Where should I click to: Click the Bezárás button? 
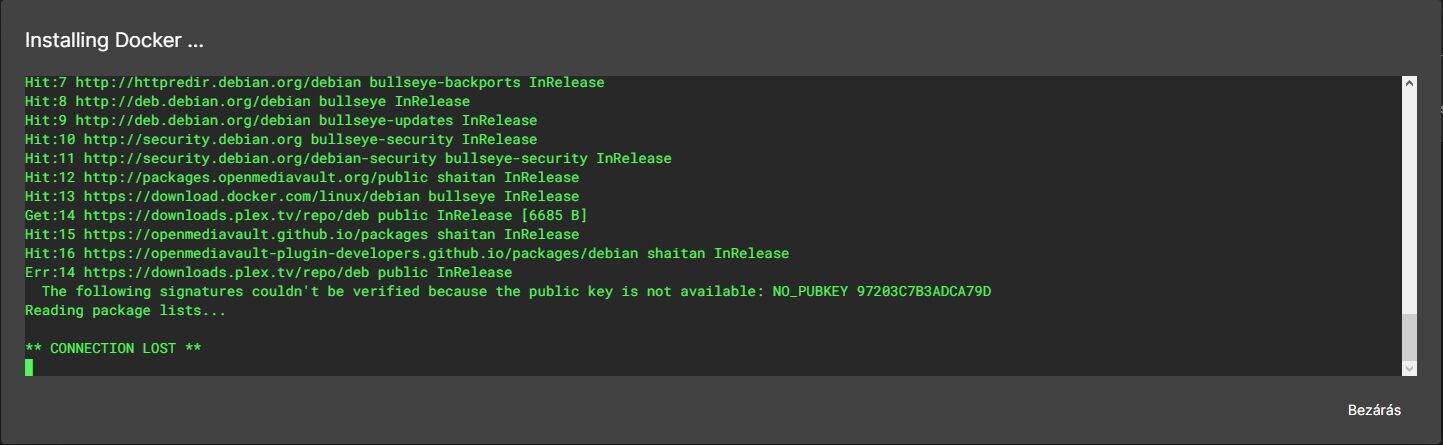click(x=1374, y=410)
